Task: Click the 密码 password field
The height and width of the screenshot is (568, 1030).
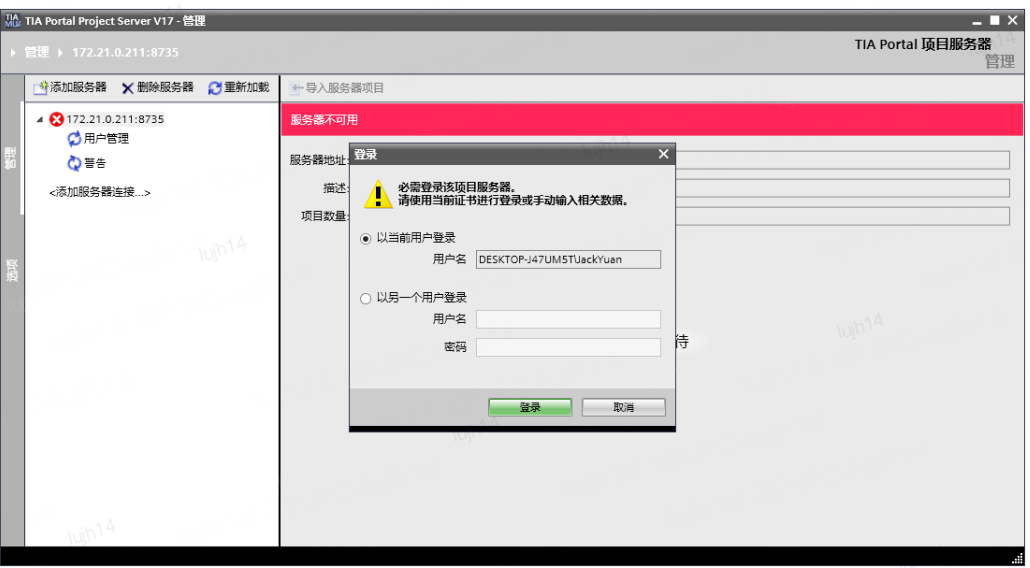Action: pyautogui.click(x=568, y=347)
